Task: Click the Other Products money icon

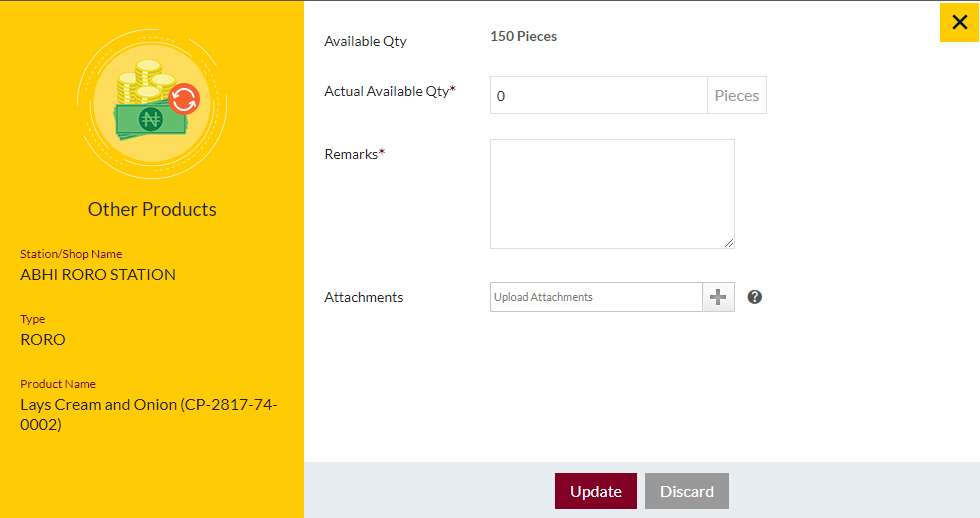Action: click(x=152, y=104)
